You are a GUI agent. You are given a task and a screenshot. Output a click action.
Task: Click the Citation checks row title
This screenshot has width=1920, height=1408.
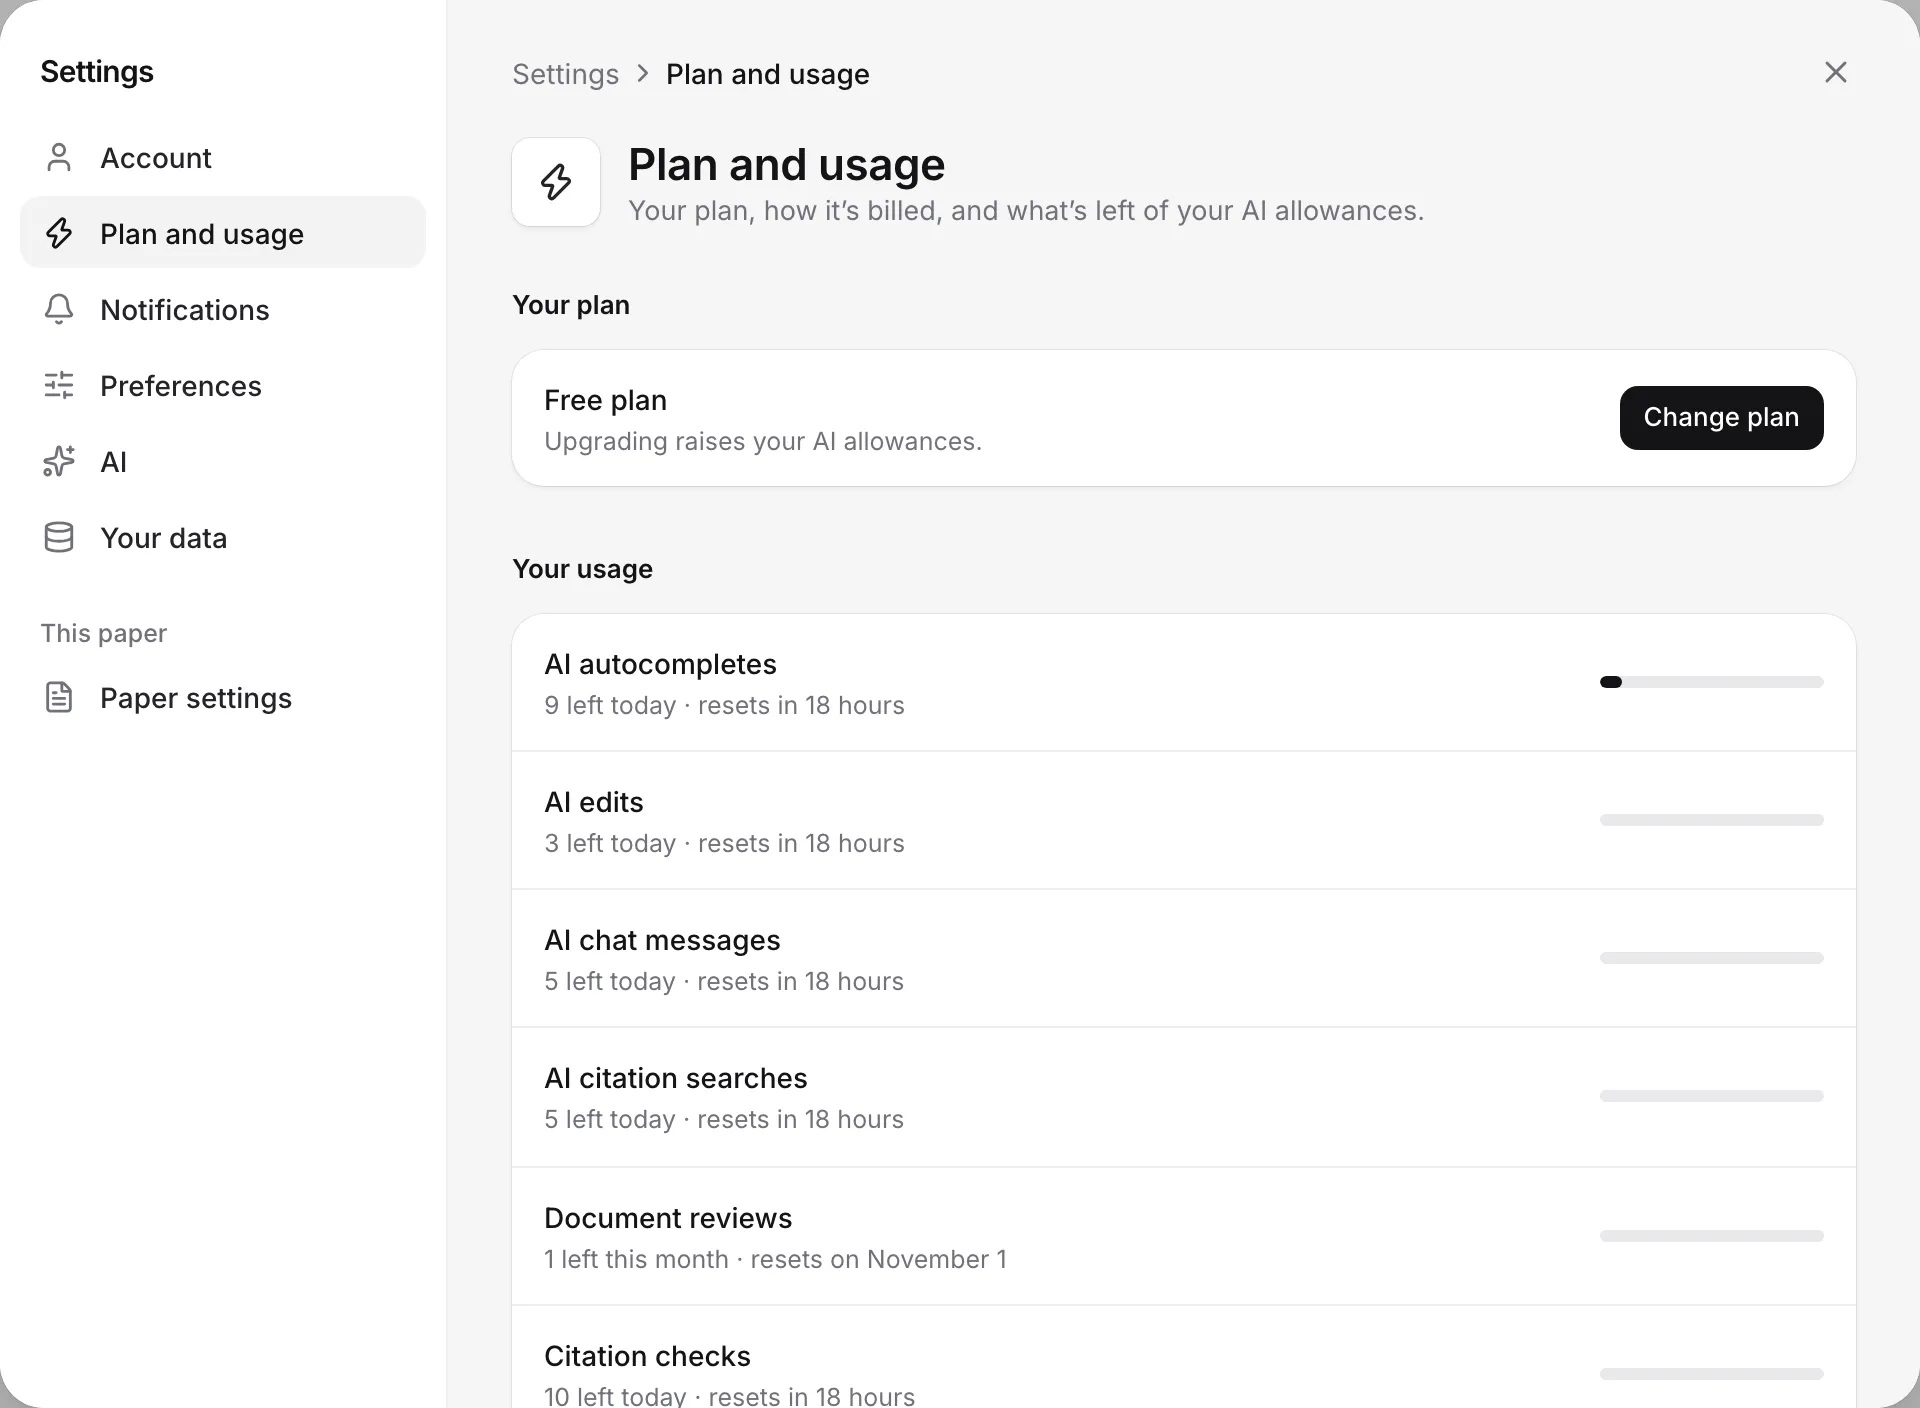[x=647, y=1356]
